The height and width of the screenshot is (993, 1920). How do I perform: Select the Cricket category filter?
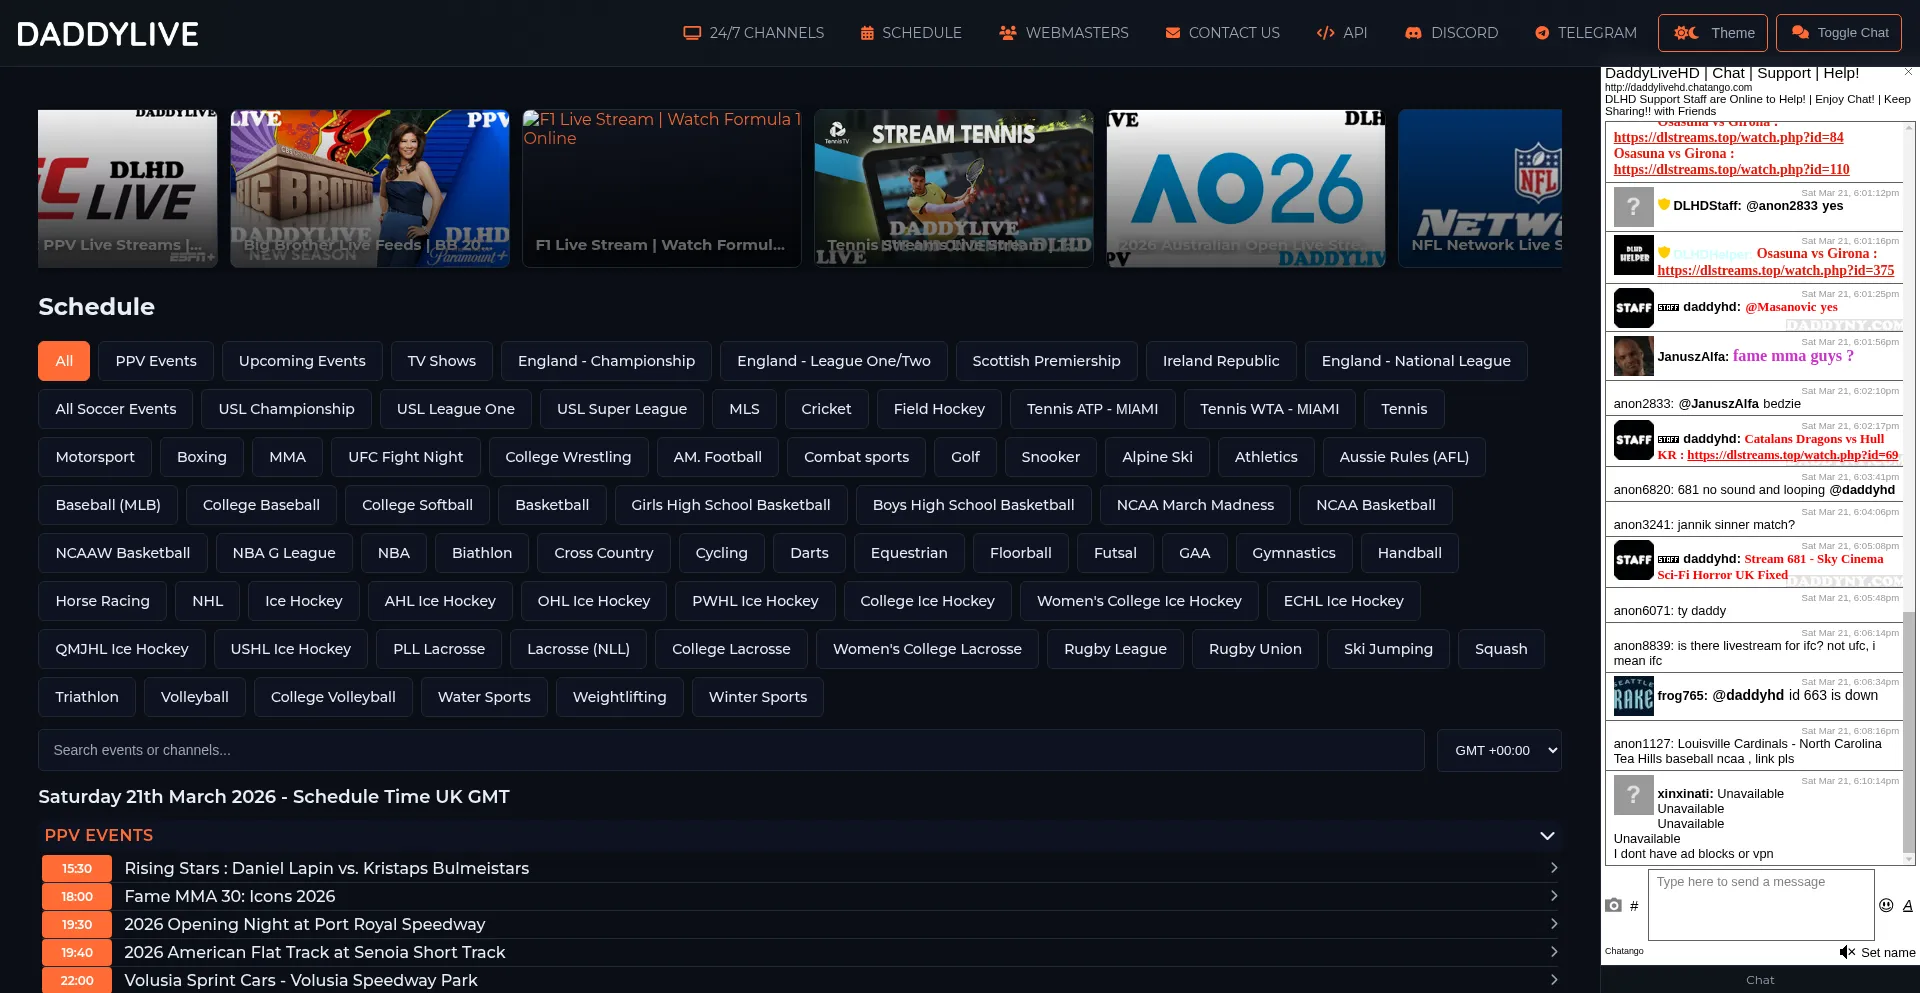point(826,409)
